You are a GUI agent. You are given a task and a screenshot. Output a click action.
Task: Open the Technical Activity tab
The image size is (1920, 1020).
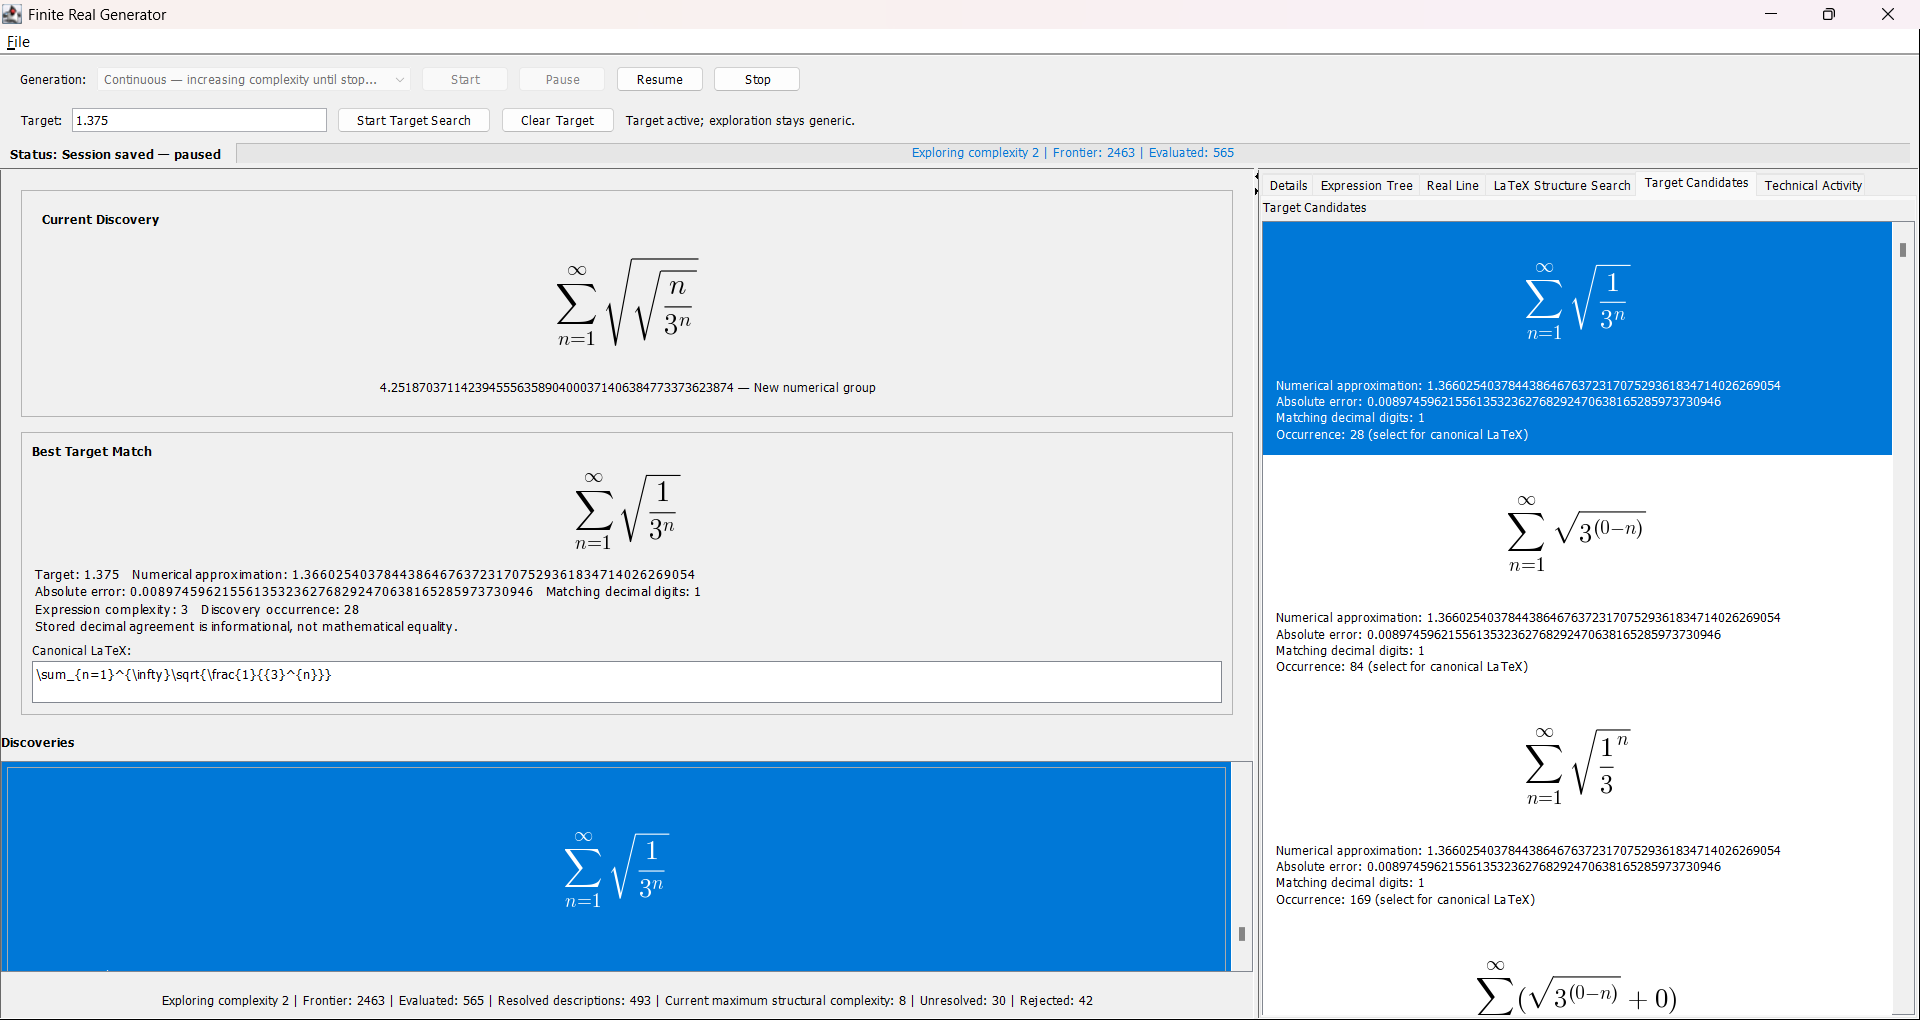coord(1812,185)
